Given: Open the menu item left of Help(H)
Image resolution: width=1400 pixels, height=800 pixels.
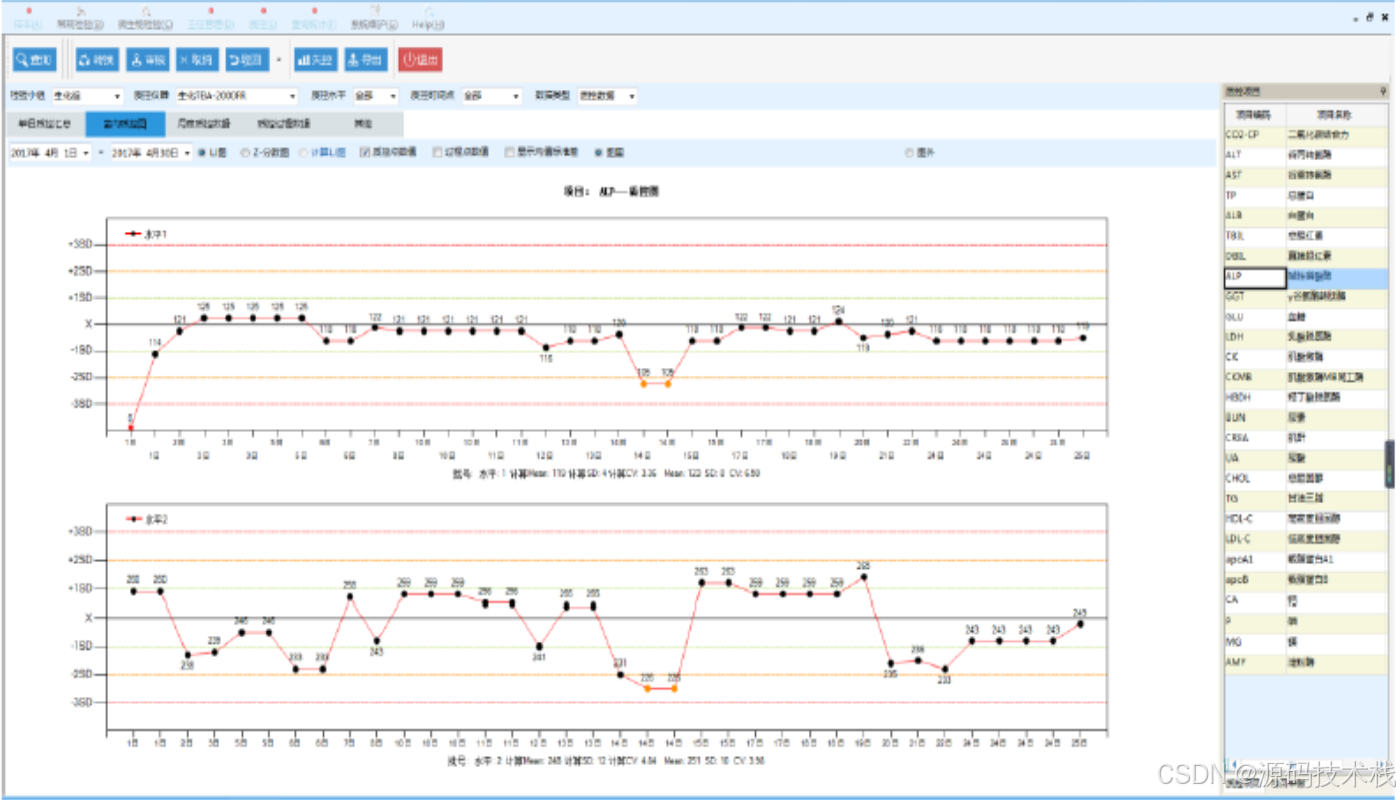Looking at the screenshot, I should (x=374, y=19).
